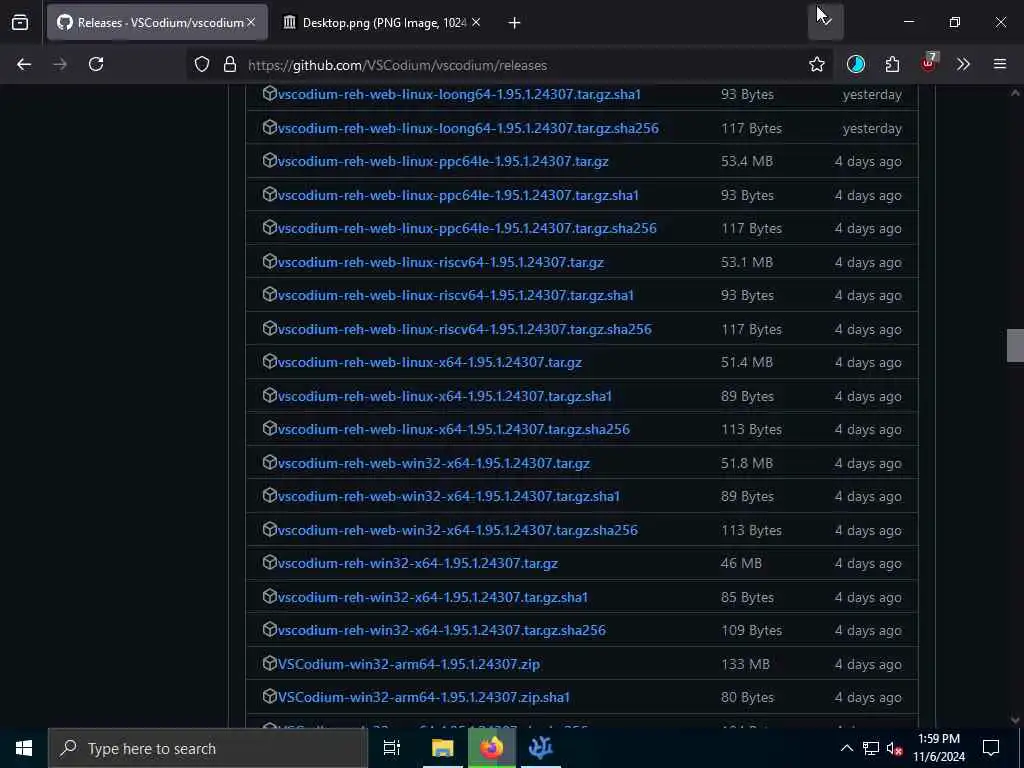Click the github.com URL address field
This screenshot has height=768, width=1024.
pos(509,65)
